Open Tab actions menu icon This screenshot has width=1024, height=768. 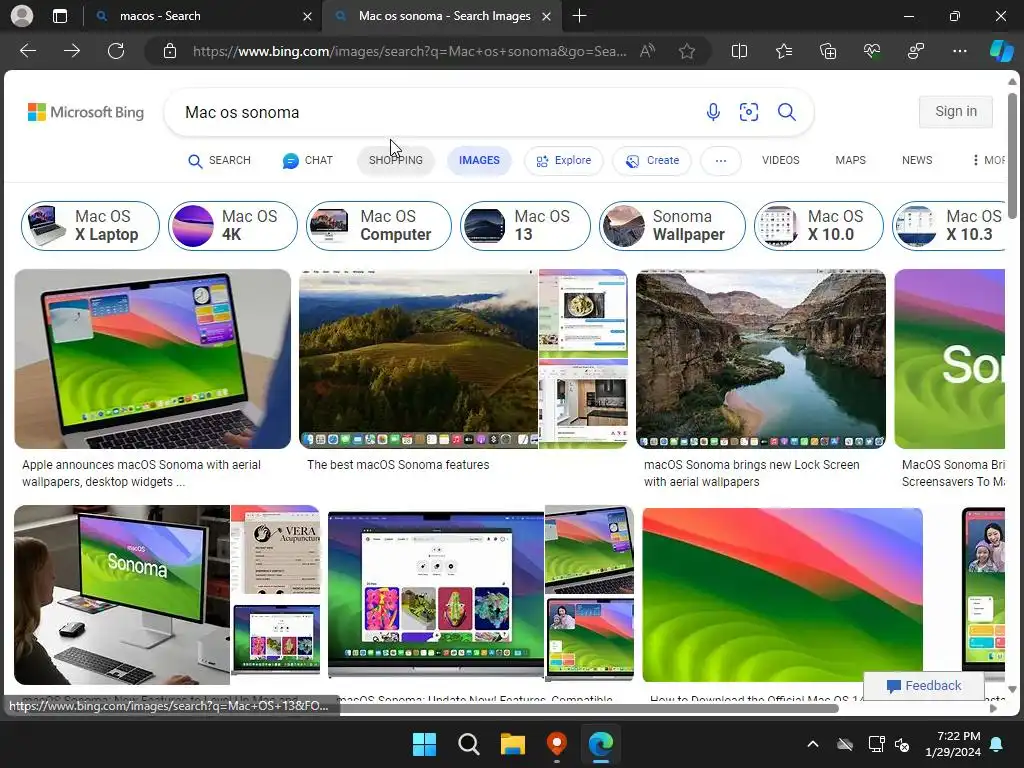tap(60, 16)
